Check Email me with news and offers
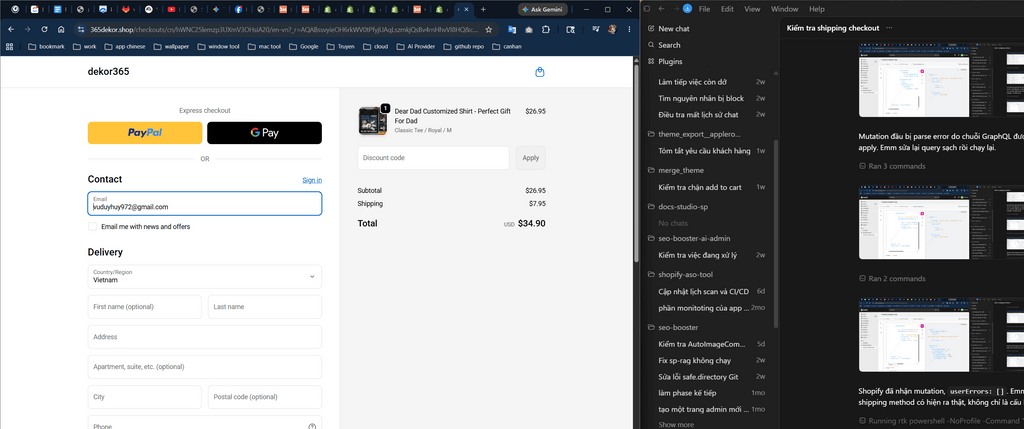Image resolution: width=1024 pixels, height=429 pixels. (93, 227)
